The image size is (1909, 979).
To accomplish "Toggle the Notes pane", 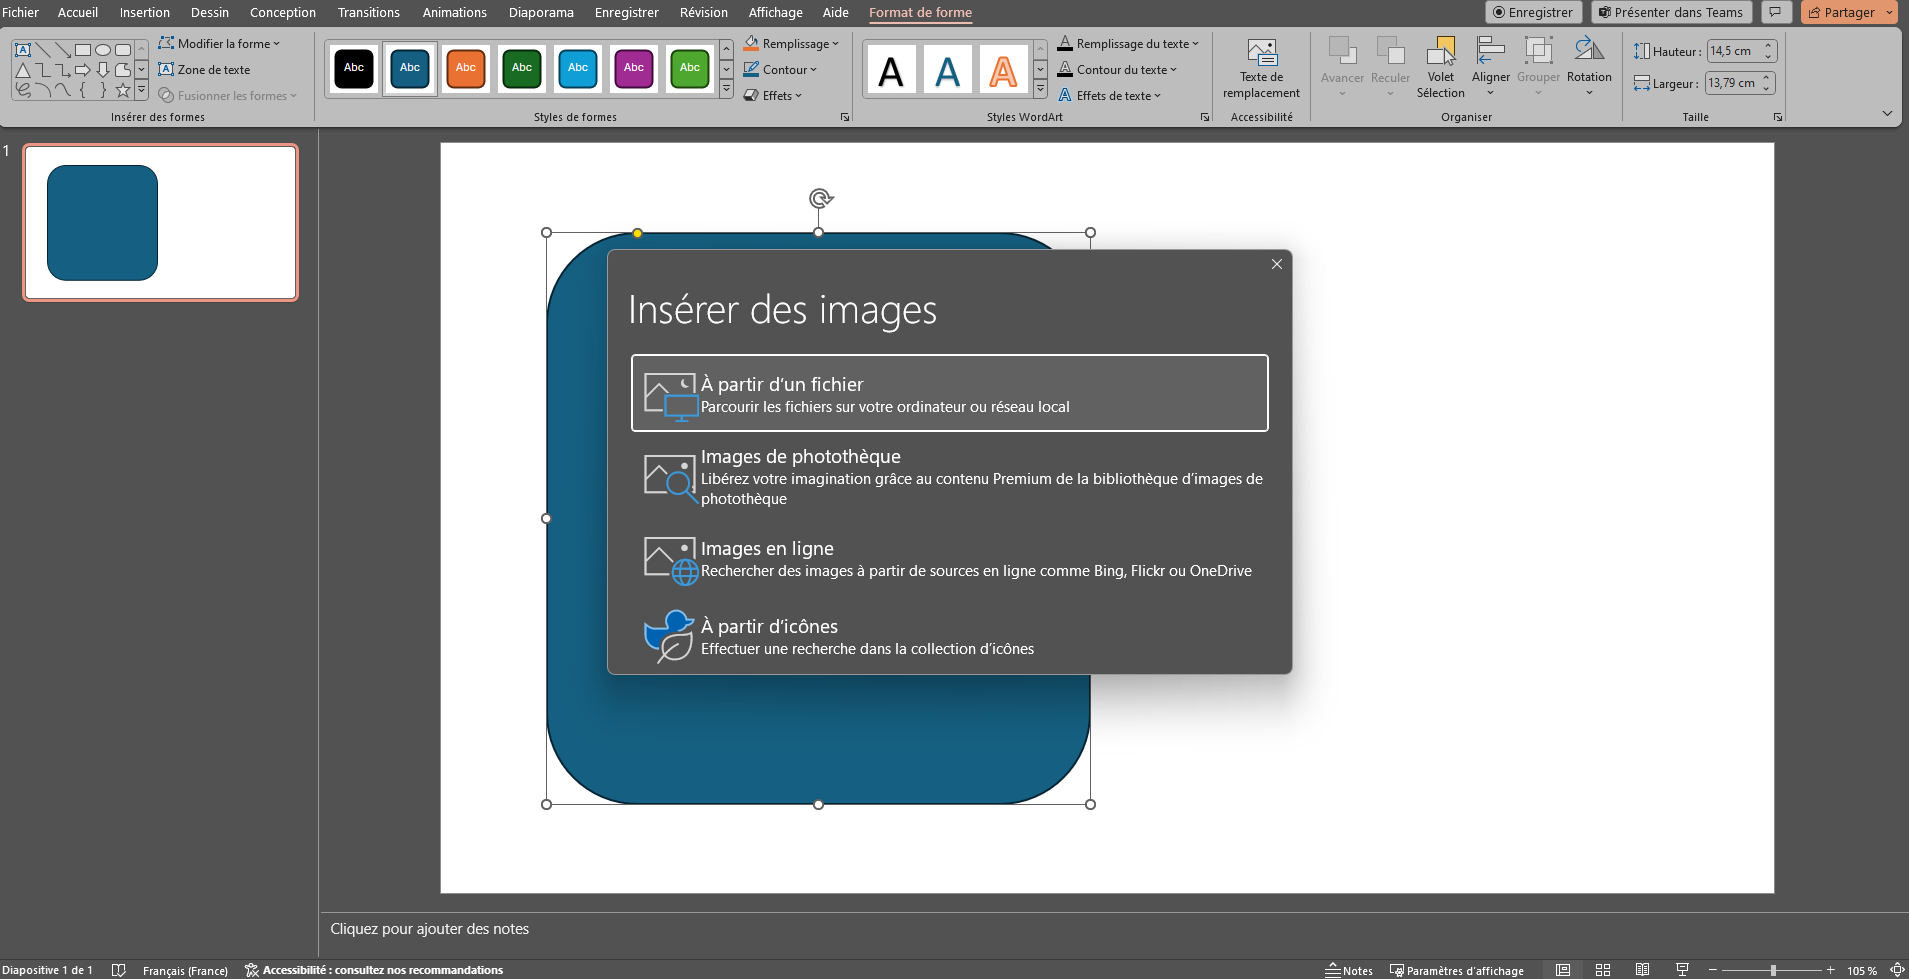I will 1349,970.
